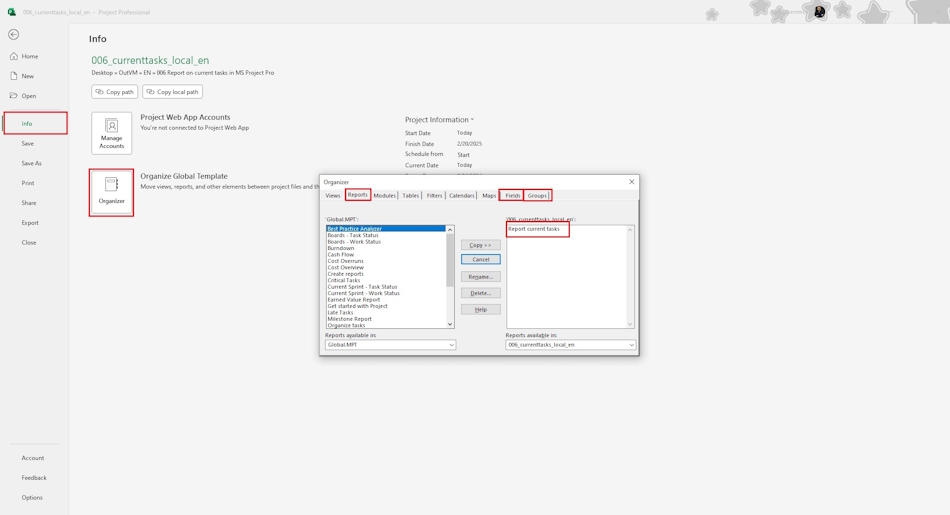
Task: Select Get started with Project entry
Action: [x=357, y=306]
